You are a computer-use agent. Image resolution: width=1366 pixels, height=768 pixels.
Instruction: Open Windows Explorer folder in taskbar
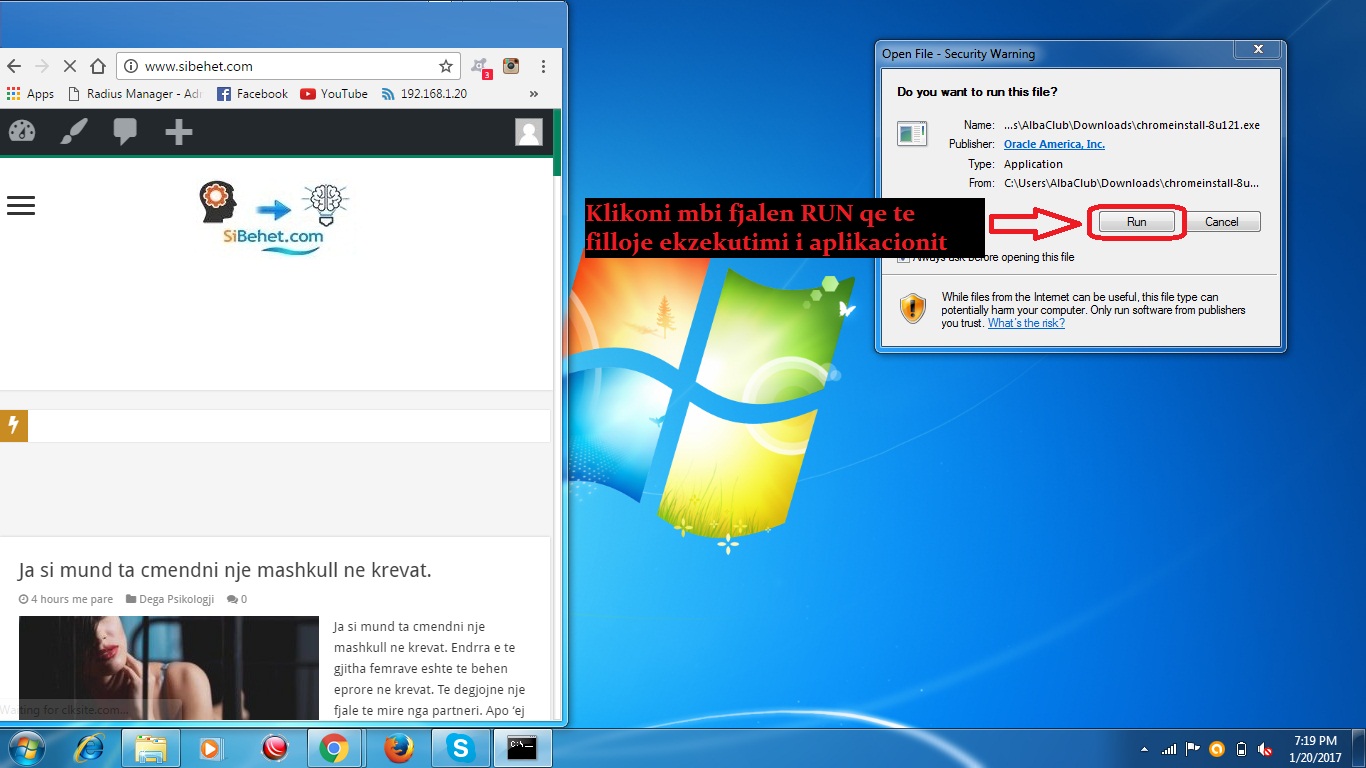coord(151,748)
